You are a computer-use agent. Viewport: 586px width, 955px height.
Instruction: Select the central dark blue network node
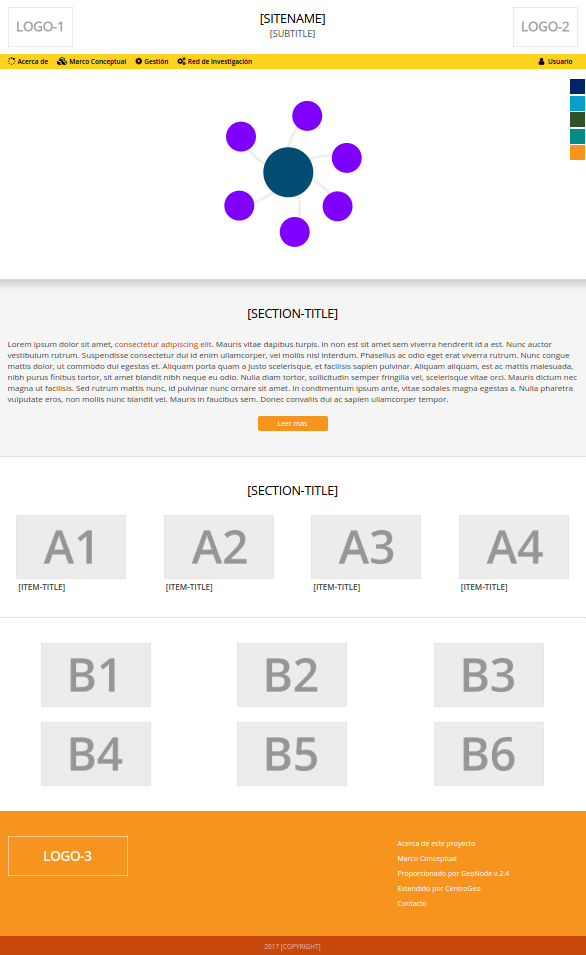point(288,172)
